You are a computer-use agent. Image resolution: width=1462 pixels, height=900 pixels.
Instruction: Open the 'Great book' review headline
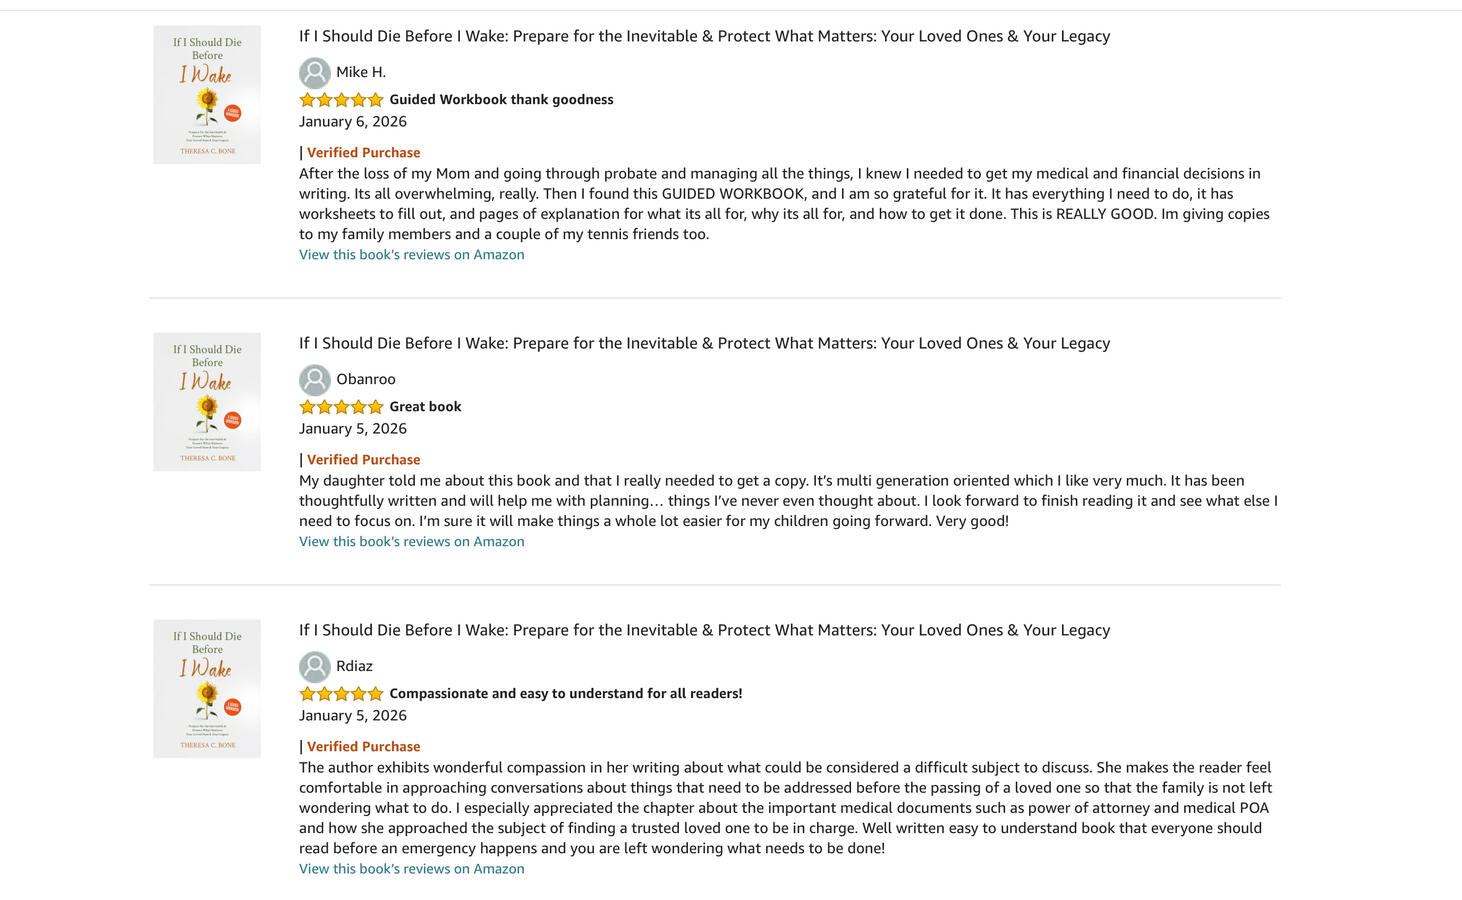tap(425, 407)
